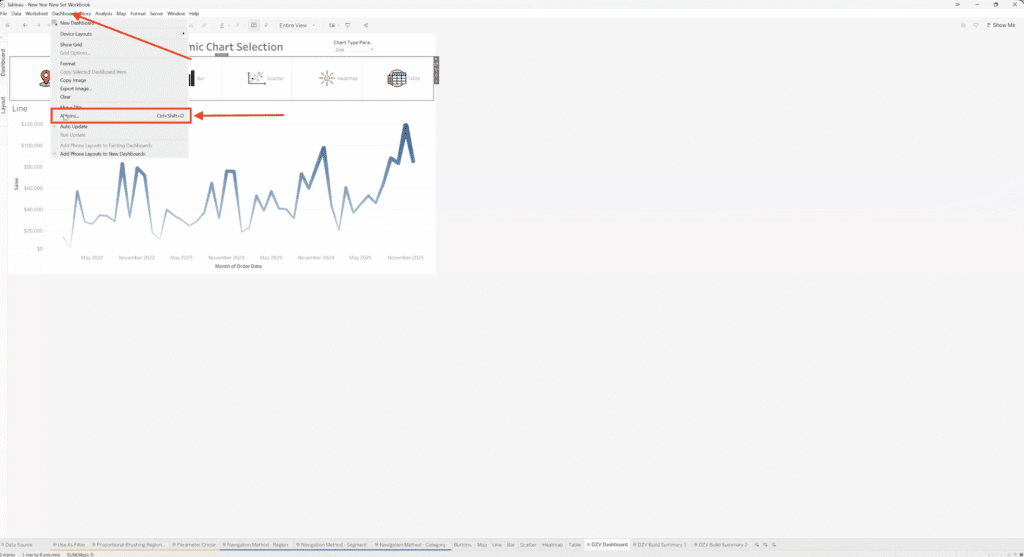
Task: Open the Chart Type parameter dropdown
Action: pos(354,49)
